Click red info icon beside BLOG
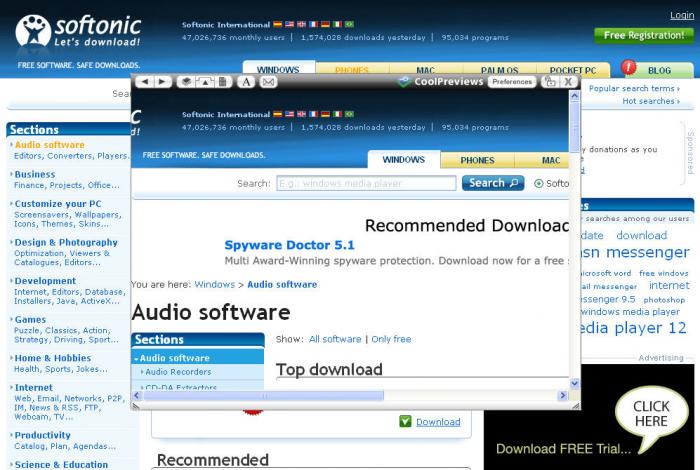Screen dimensions: 700x470 pos(629,67)
